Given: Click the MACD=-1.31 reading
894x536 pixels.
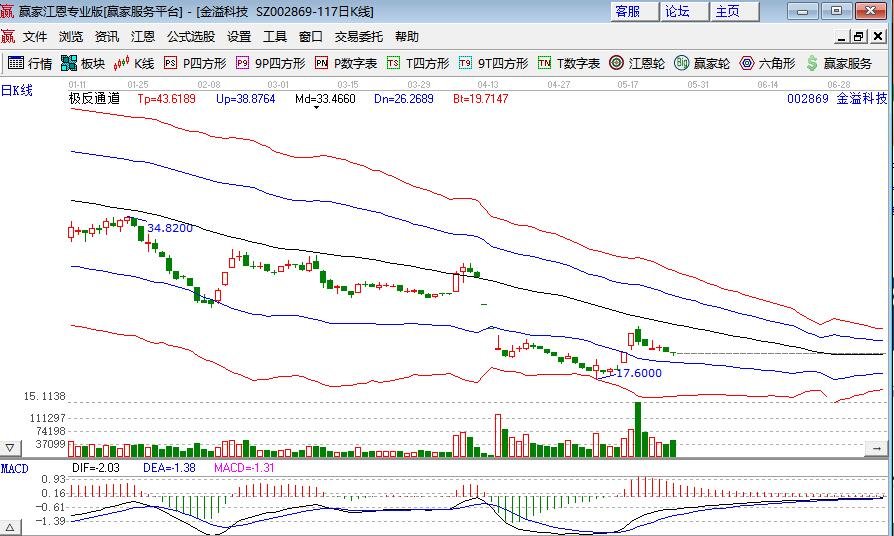Looking at the screenshot, I should [244, 468].
